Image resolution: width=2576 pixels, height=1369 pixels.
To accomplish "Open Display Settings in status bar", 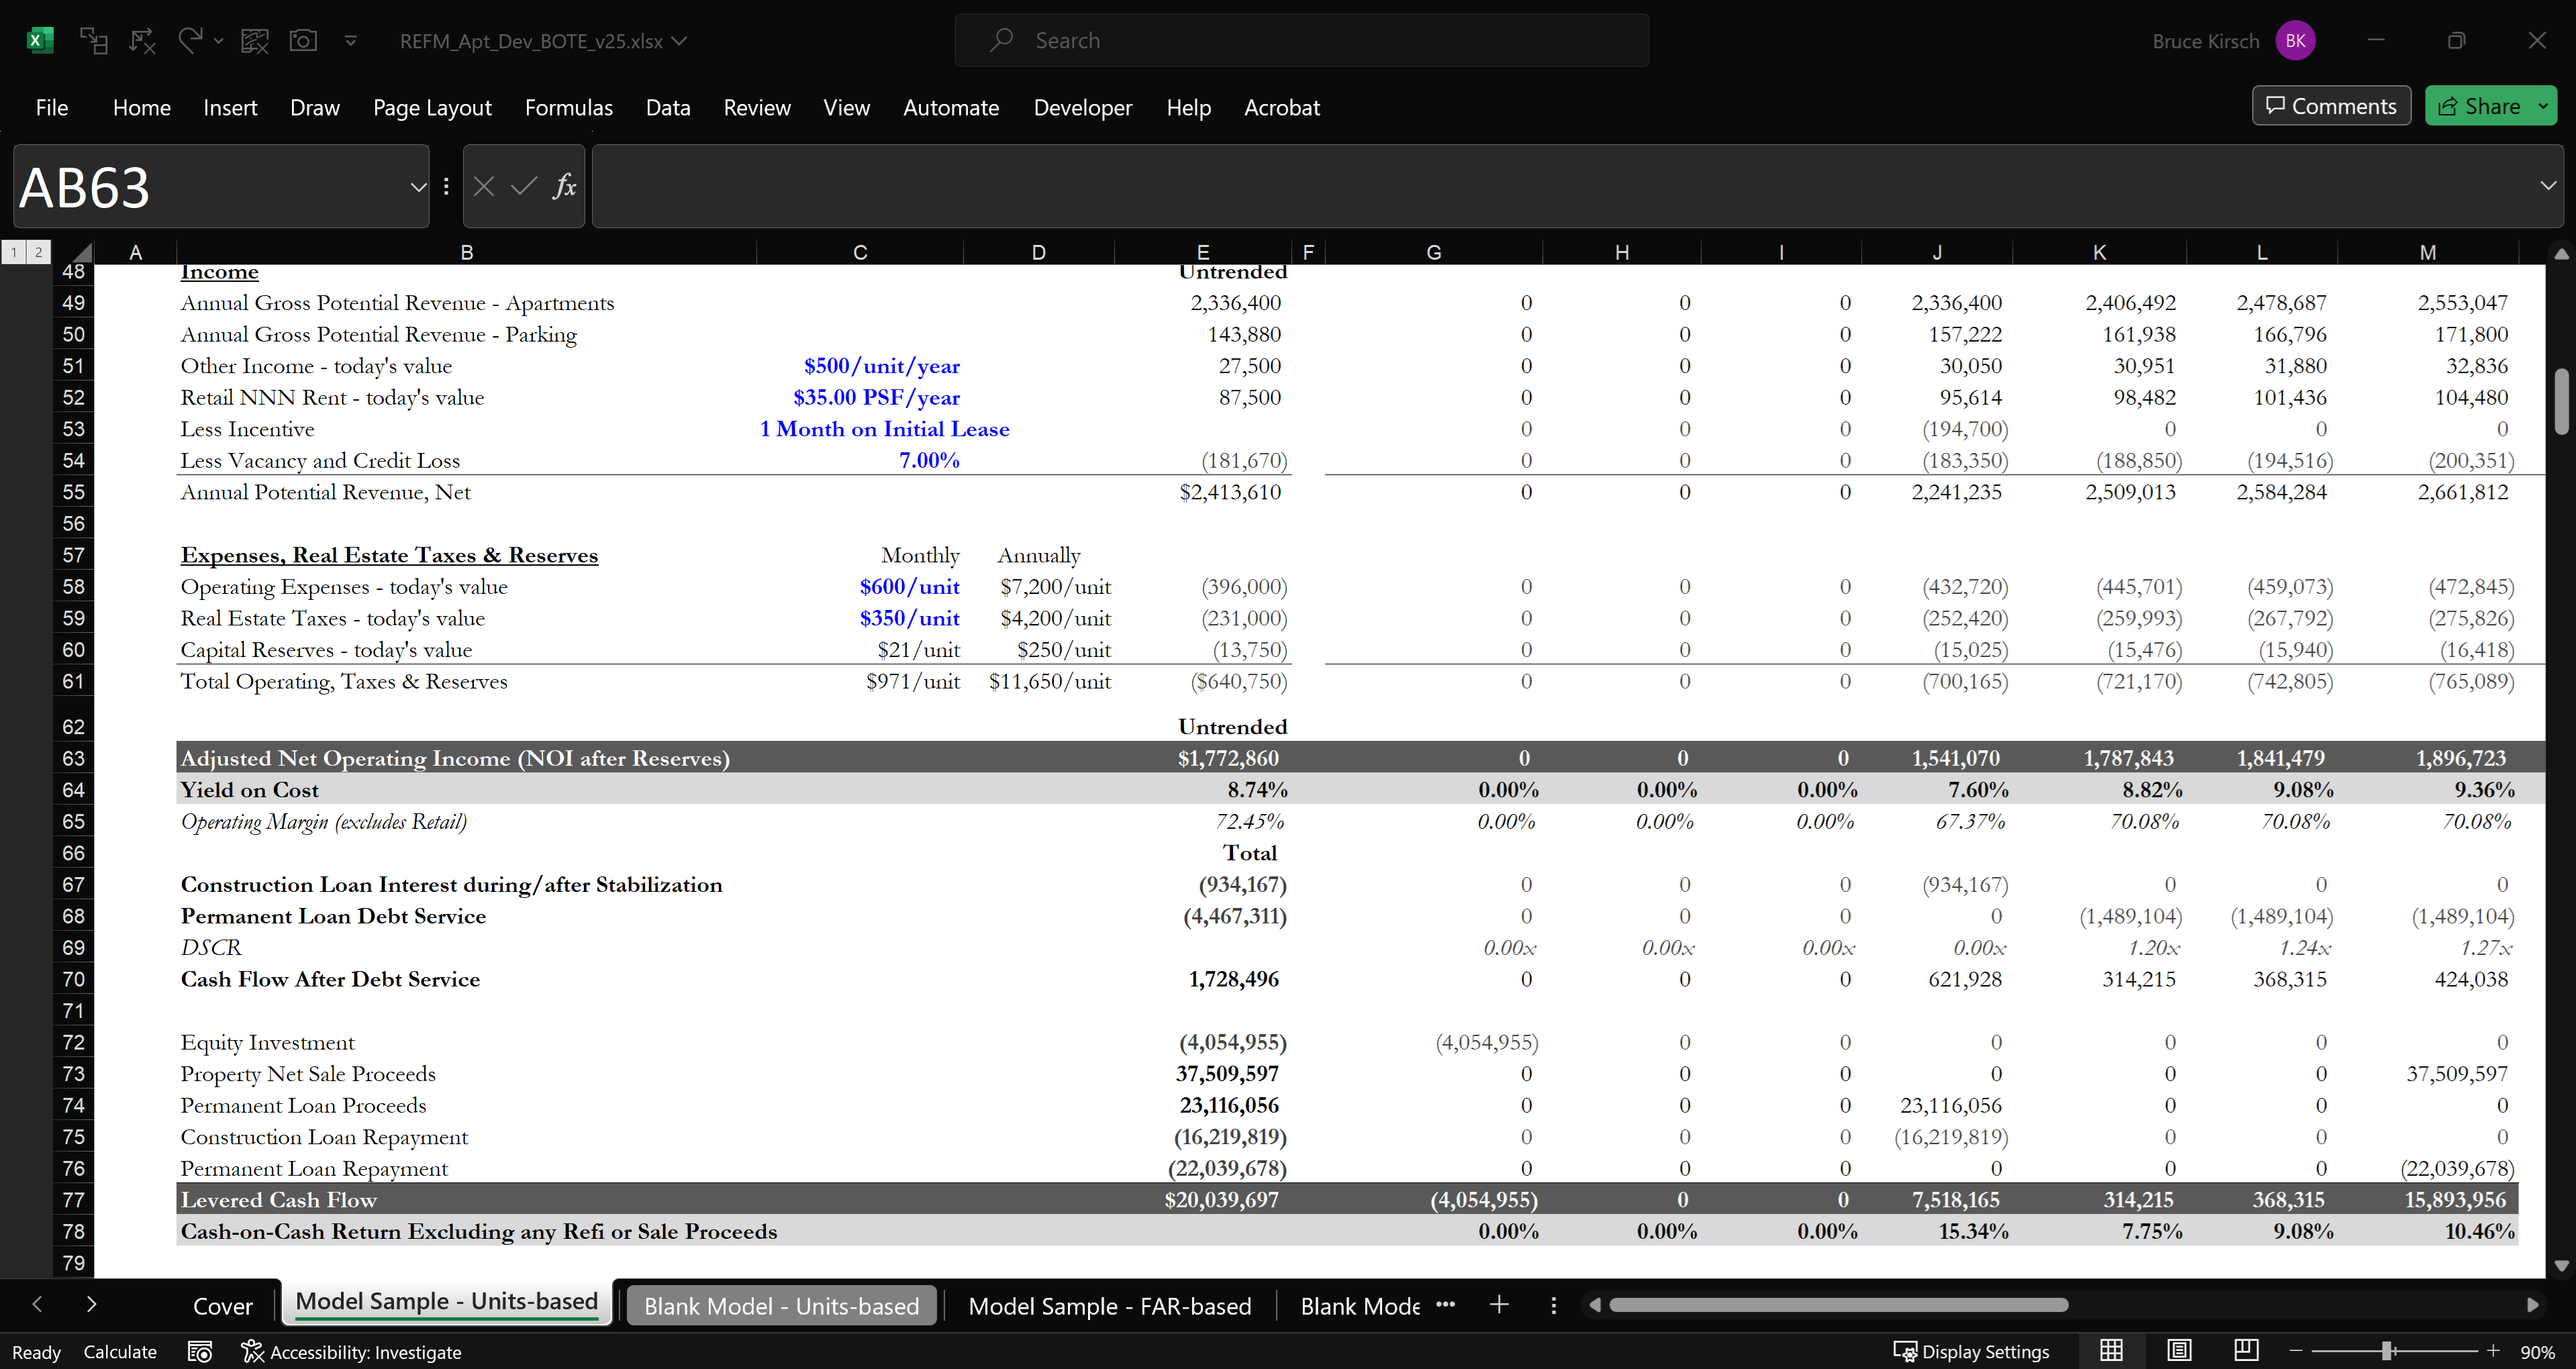I will coord(1971,1352).
